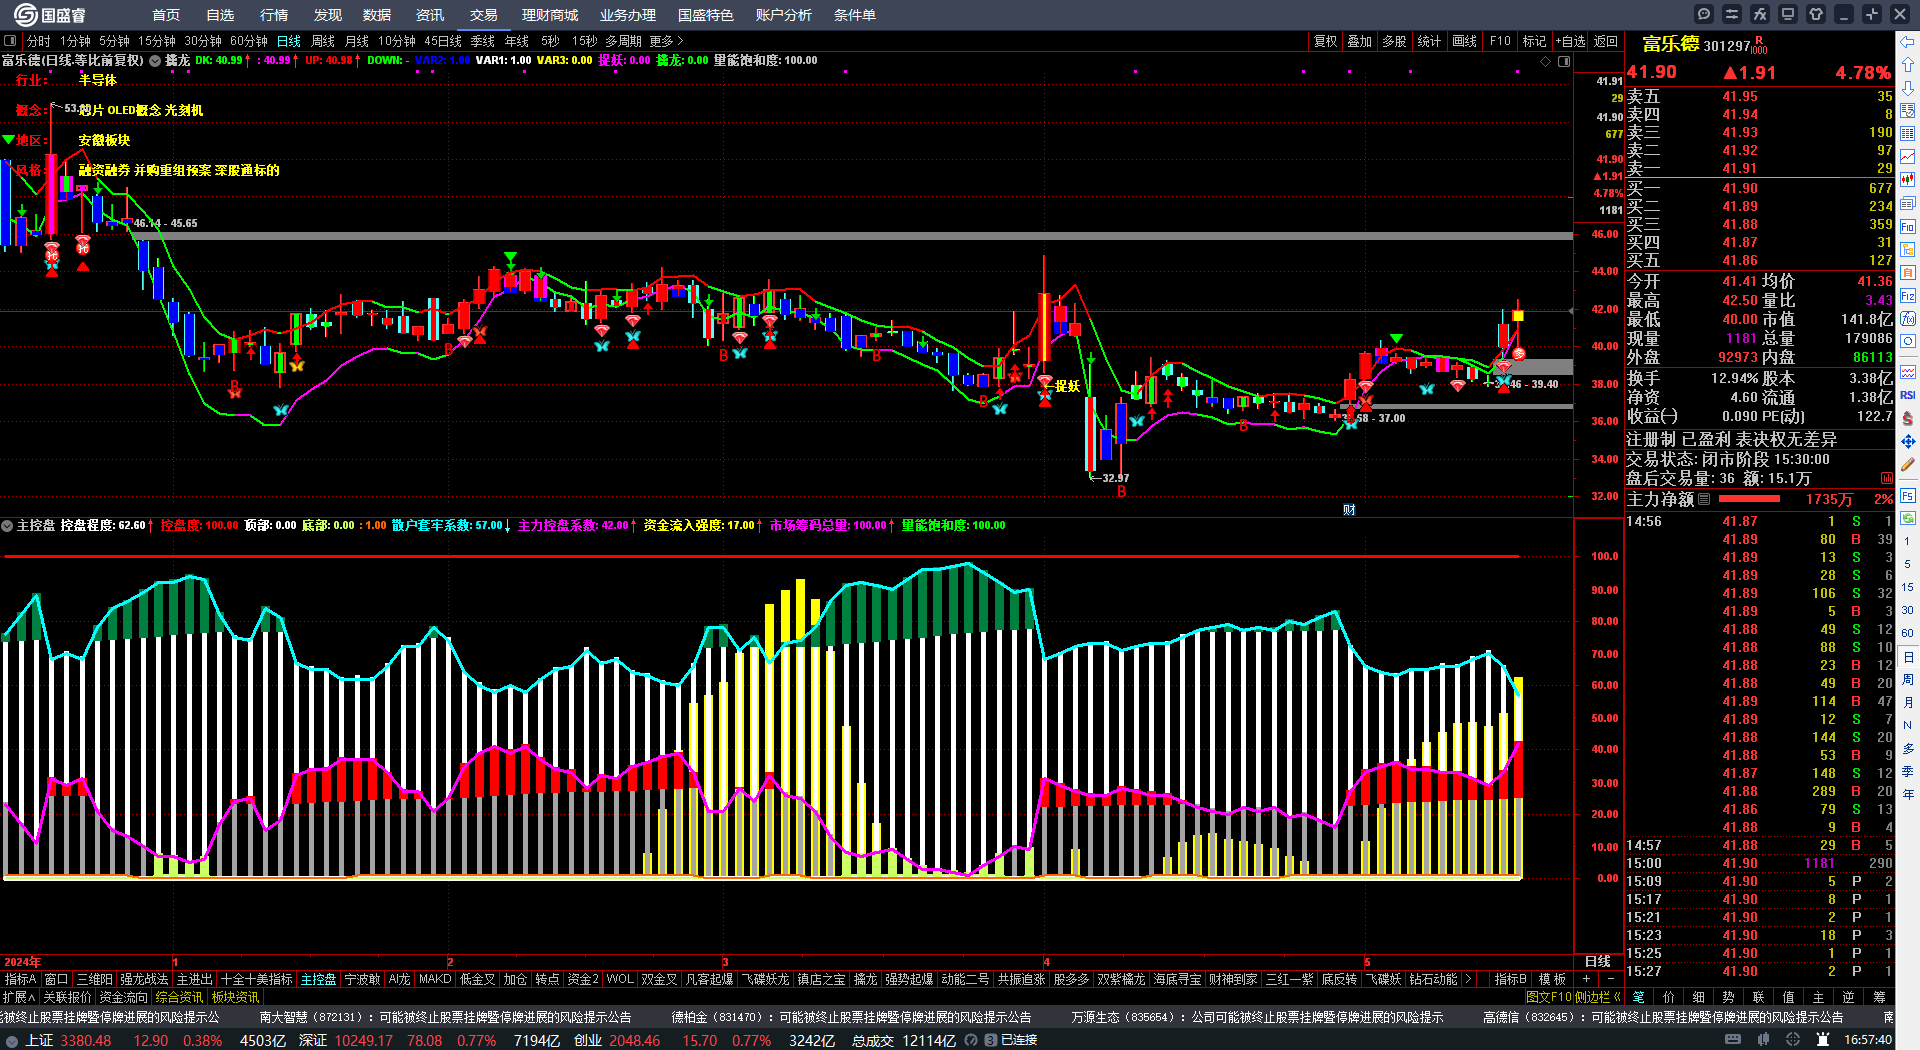Open the message bubble icon in title bar

tap(1704, 14)
